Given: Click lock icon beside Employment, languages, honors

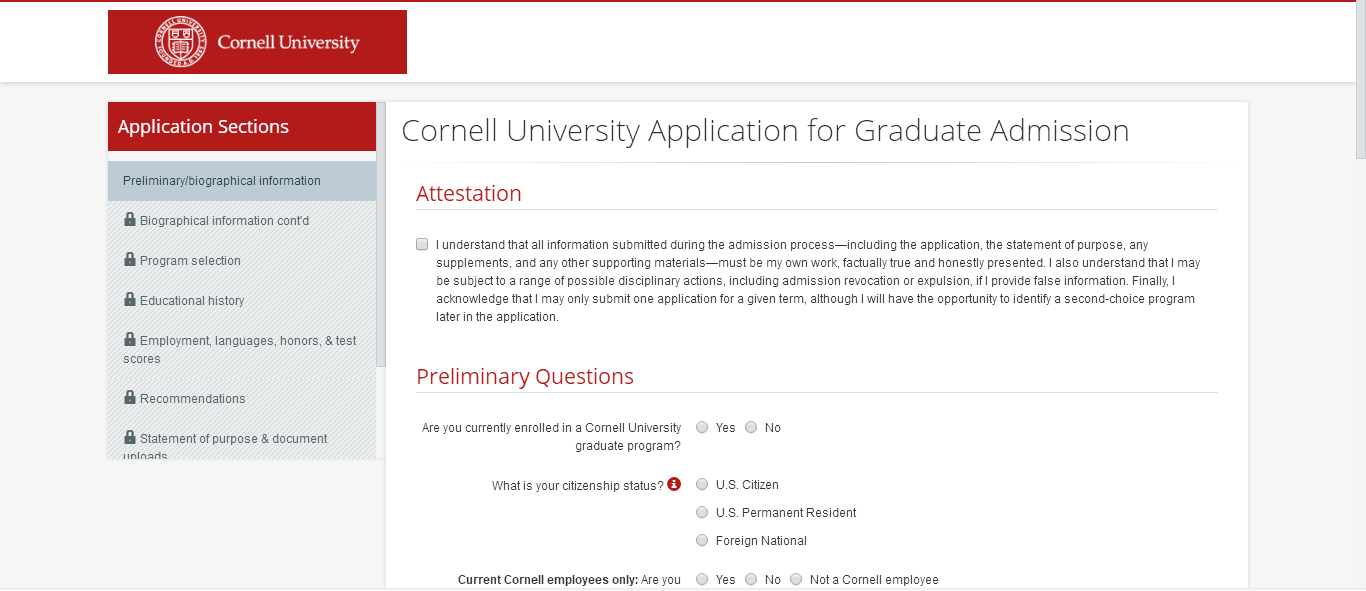Looking at the screenshot, I should tap(130, 340).
